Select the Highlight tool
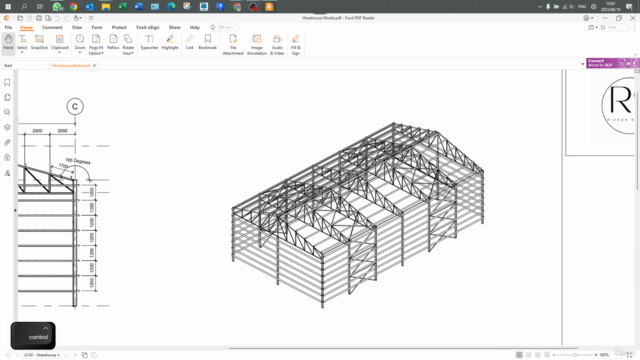Image resolution: width=640 pixels, height=360 pixels. 170,42
